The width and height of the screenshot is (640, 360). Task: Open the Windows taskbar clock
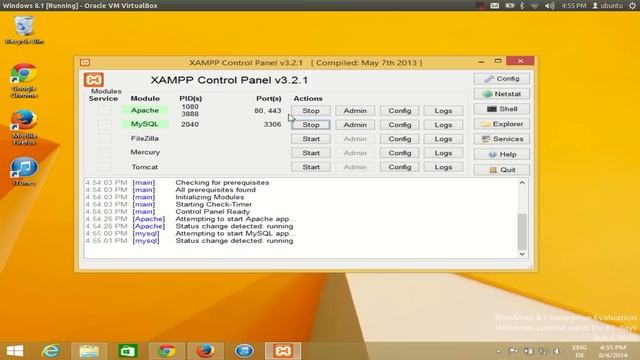click(x=613, y=351)
